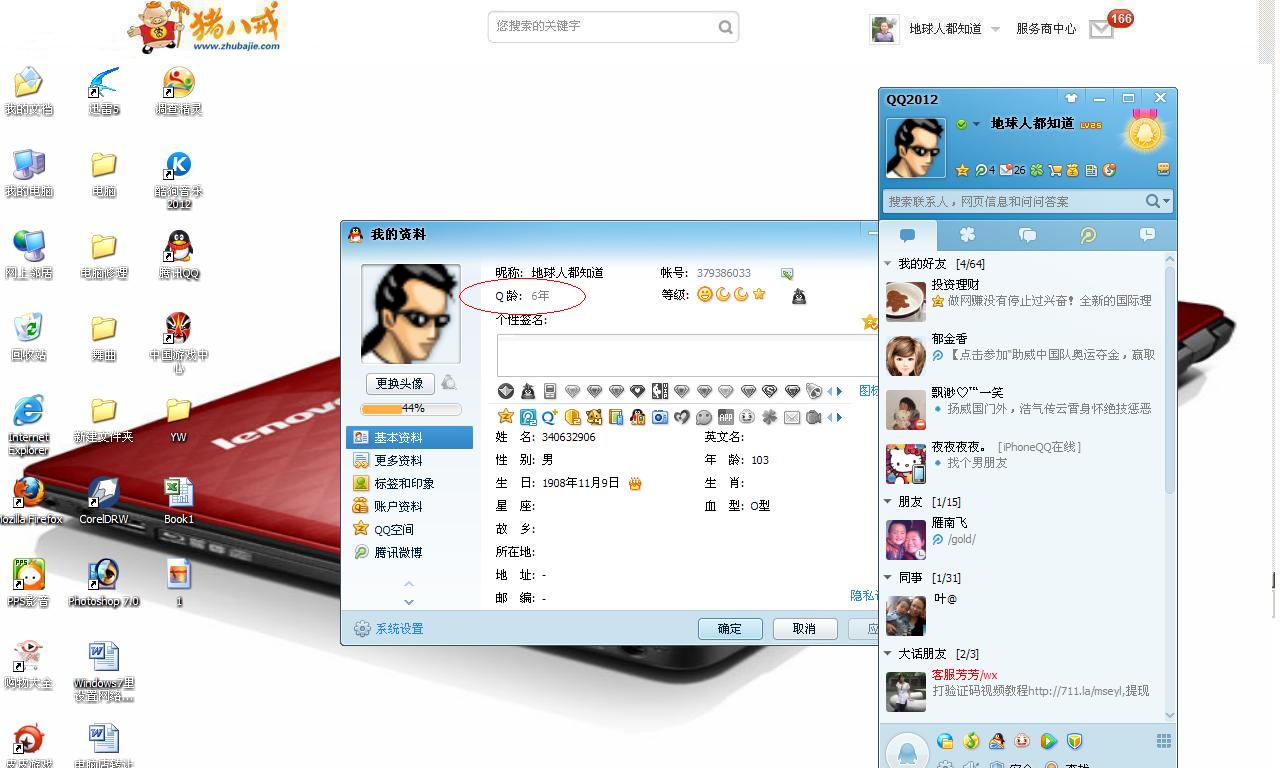Click 取消 button in profile window
Viewport: 1280px width, 768px height.
(x=804, y=629)
